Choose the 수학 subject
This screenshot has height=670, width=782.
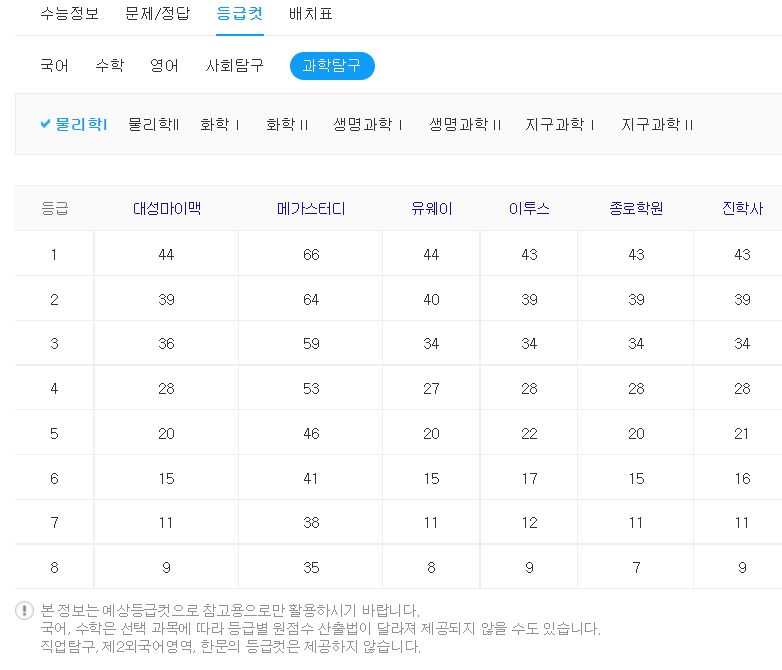tap(110, 65)
